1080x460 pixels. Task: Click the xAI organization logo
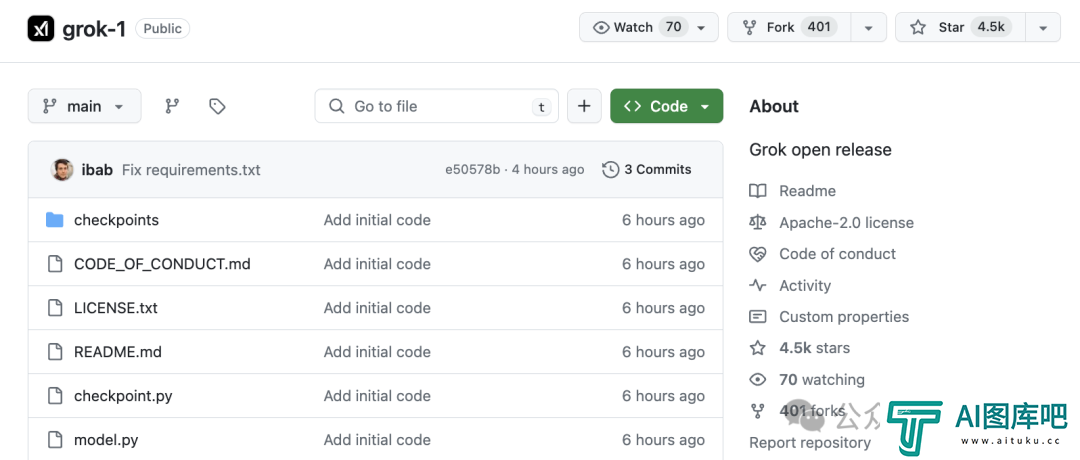pyautogui.click(x=41, y=28)
